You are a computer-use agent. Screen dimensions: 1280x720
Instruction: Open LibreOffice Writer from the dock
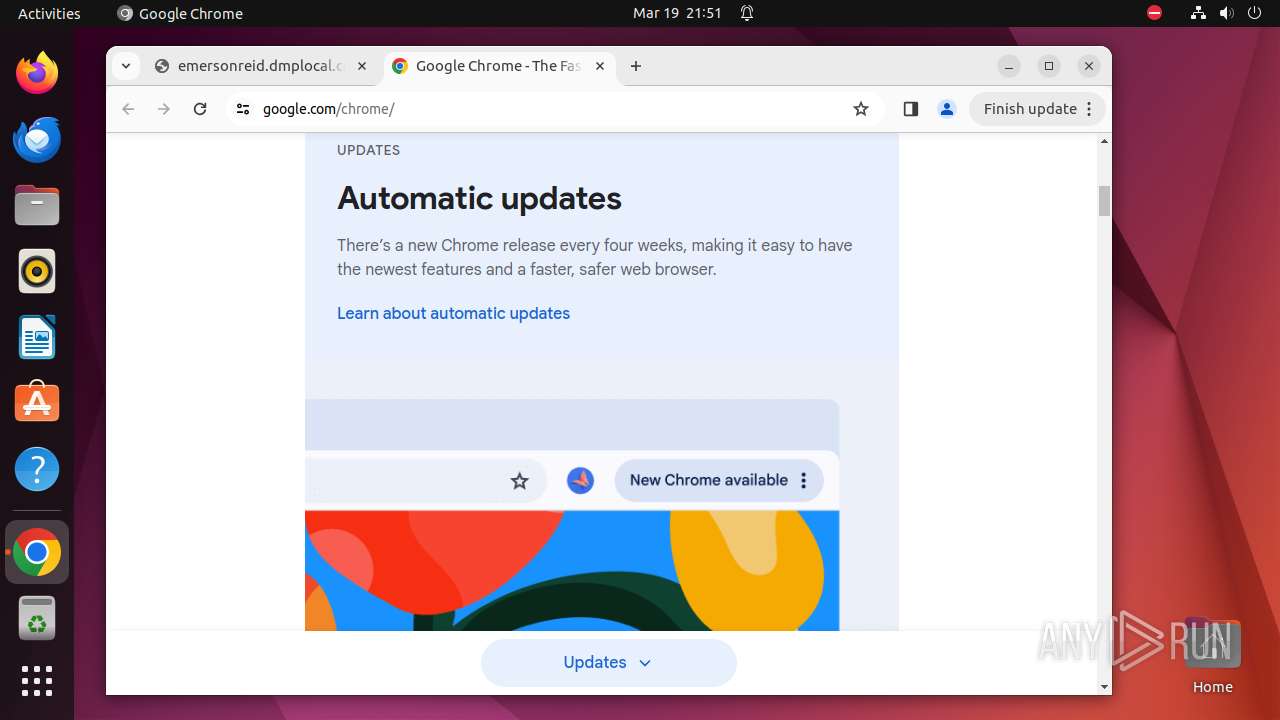coord(37,337)
